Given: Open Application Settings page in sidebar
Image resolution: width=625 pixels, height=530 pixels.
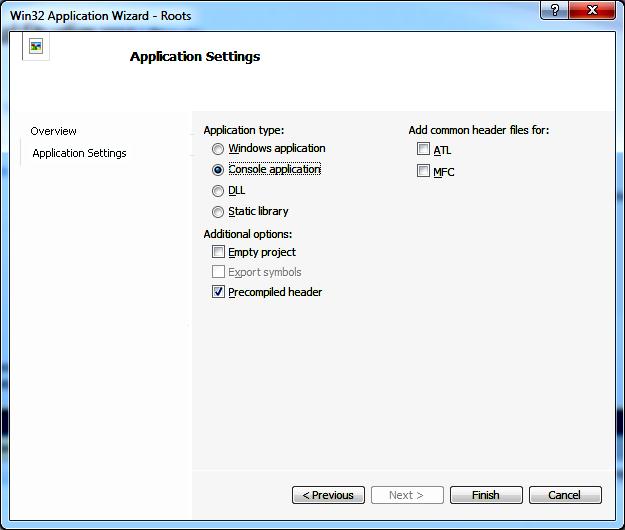Looking at the screenshot, I should click(79, 153).
